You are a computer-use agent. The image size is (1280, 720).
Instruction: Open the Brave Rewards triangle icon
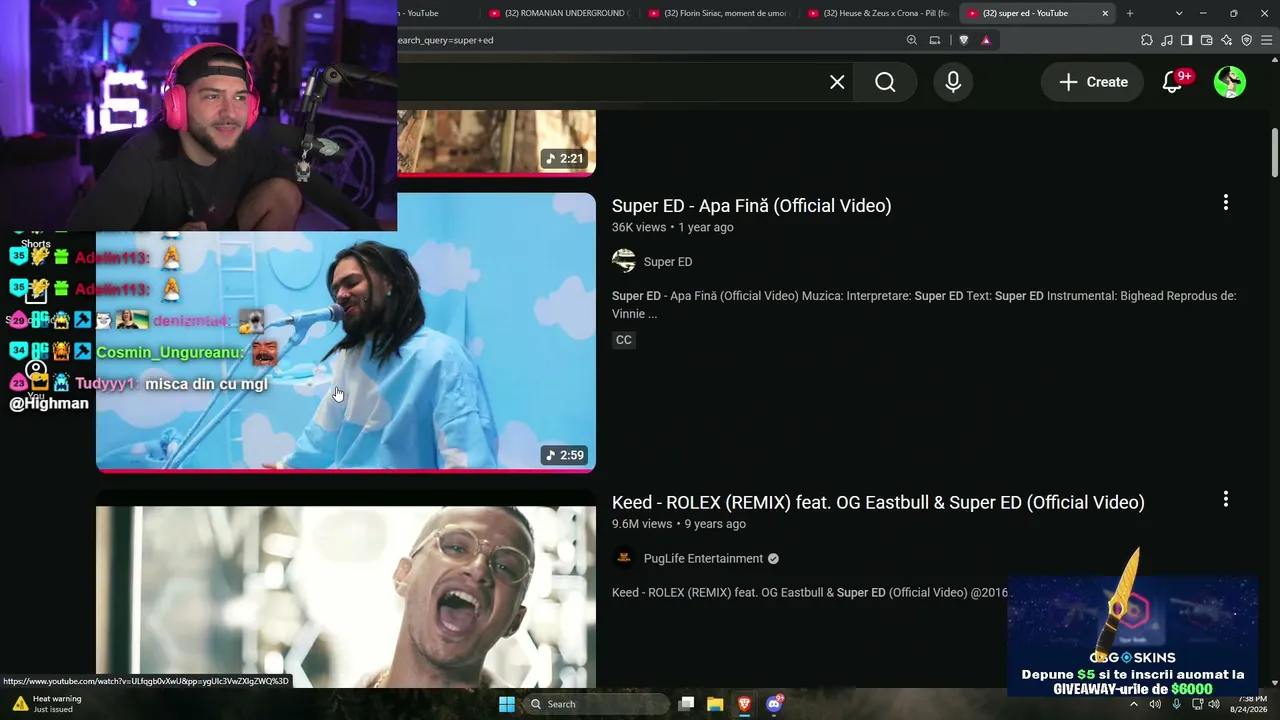click(986, 40)
